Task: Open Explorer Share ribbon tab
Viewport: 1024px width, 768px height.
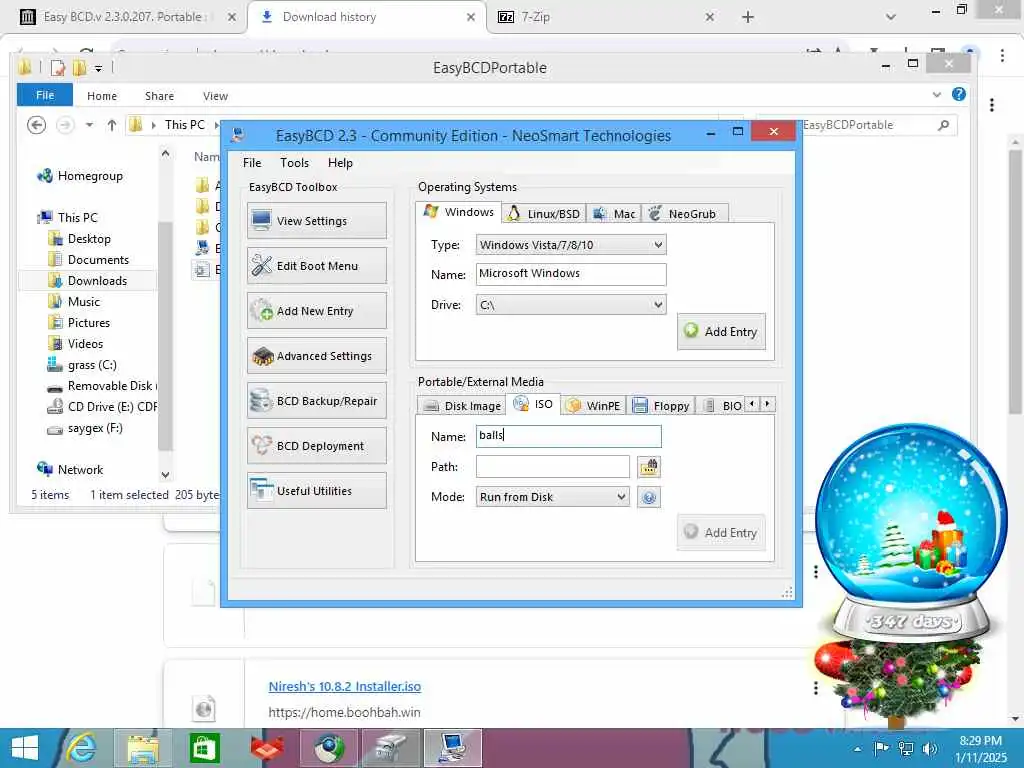Action: pyautogui.click(x=159, y=96)
